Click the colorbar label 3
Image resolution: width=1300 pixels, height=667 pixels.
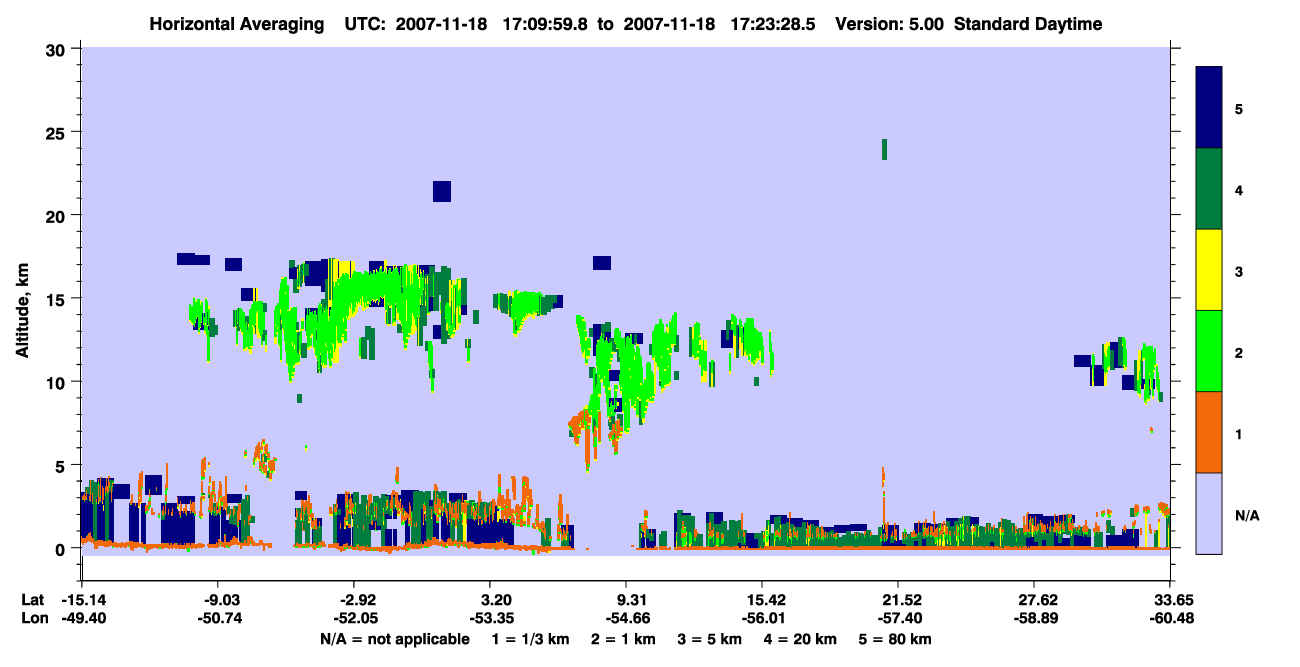(1239, 270)
